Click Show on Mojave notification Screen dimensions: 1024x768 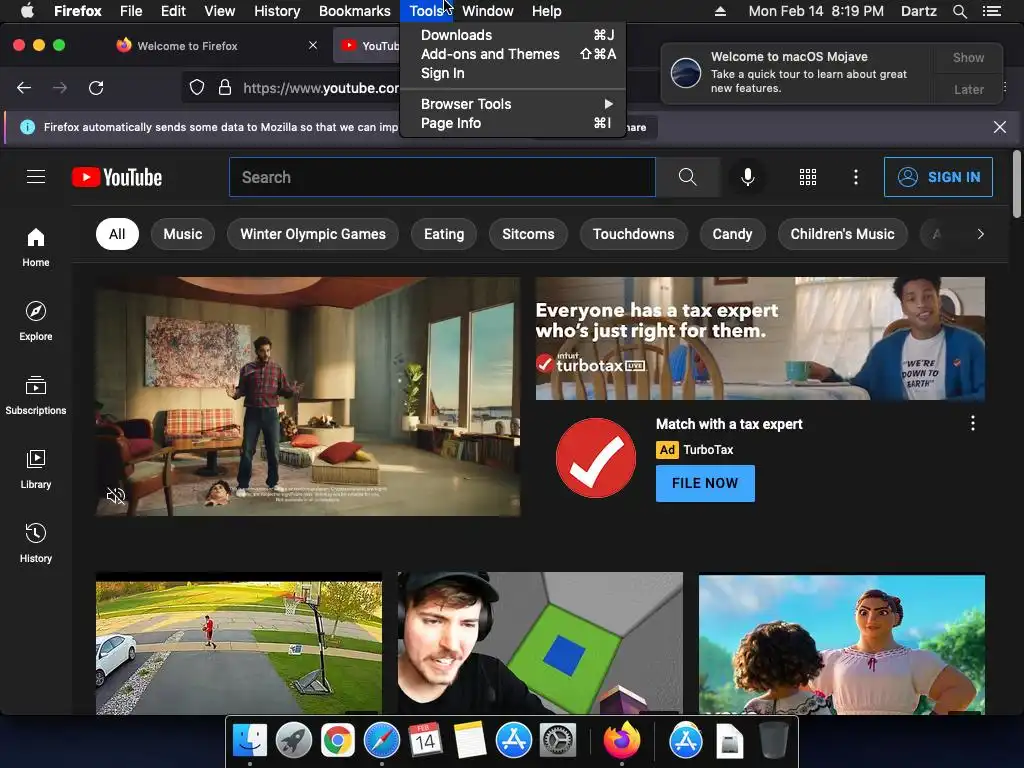click(x=968, y=57)
